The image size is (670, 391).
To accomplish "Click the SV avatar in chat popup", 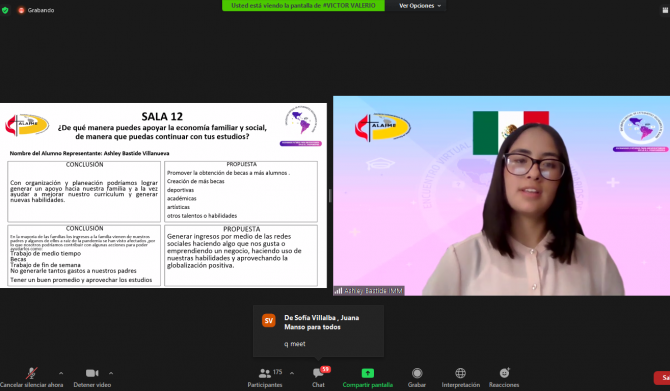I will point(269,320).
